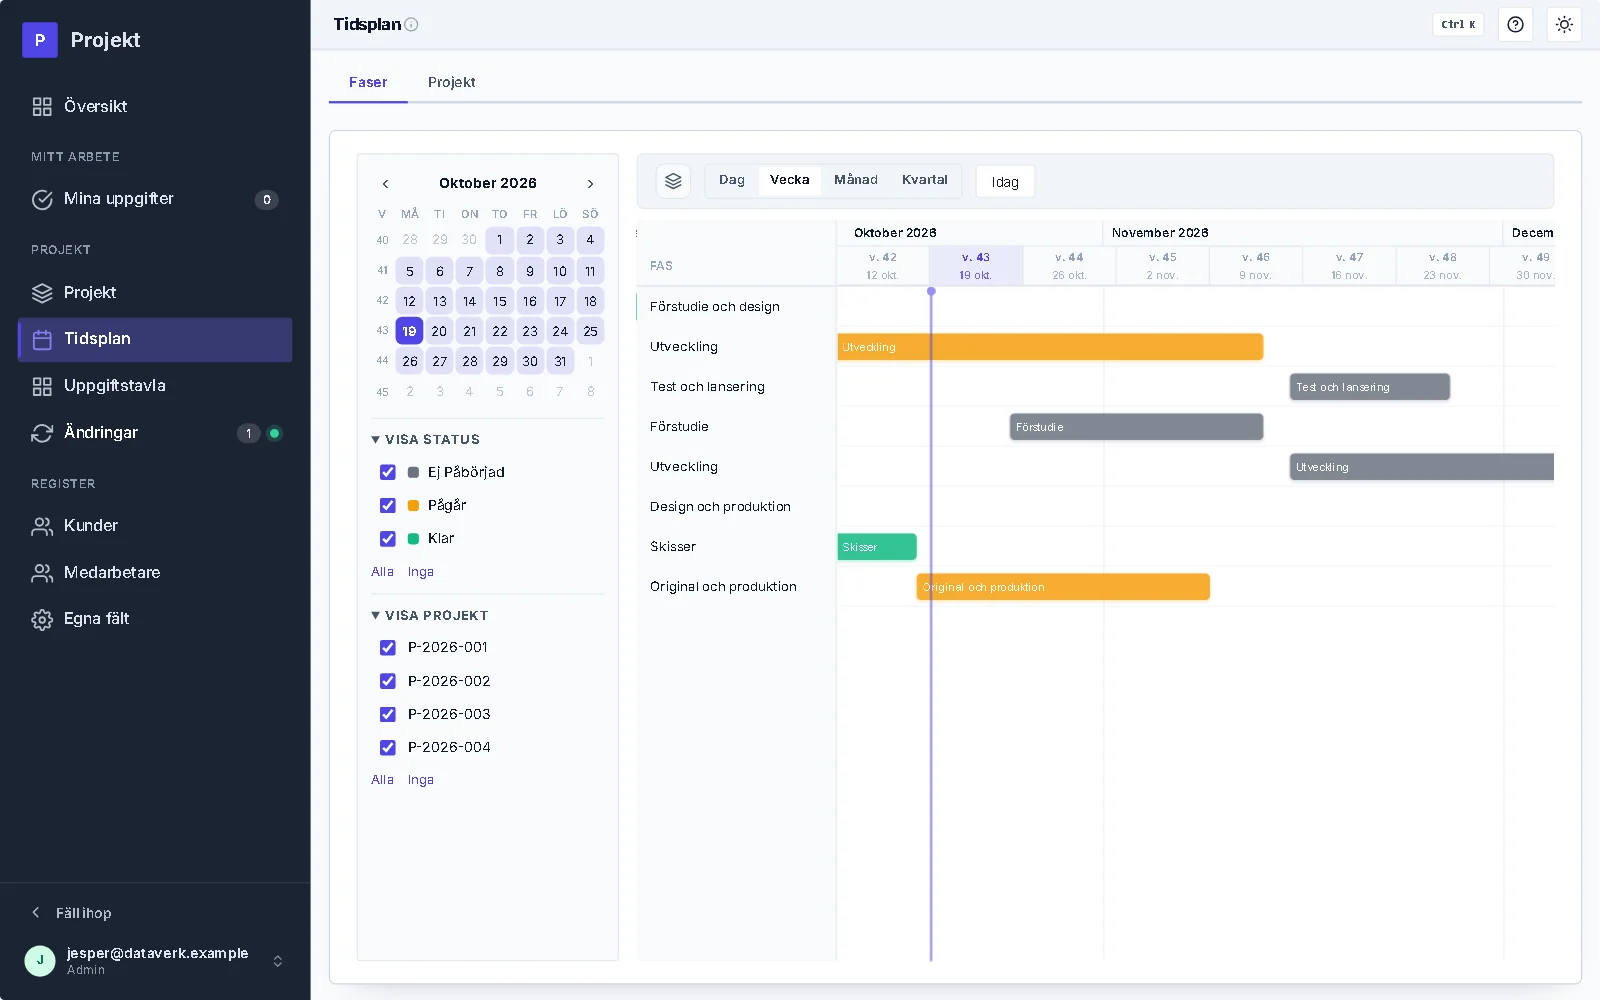Image resolution: width=1600 pixels, height=1000 pixels.
Task: Uncheck the Pågår status checkbox
Action: pyautogui.click(x=388, y=506)
